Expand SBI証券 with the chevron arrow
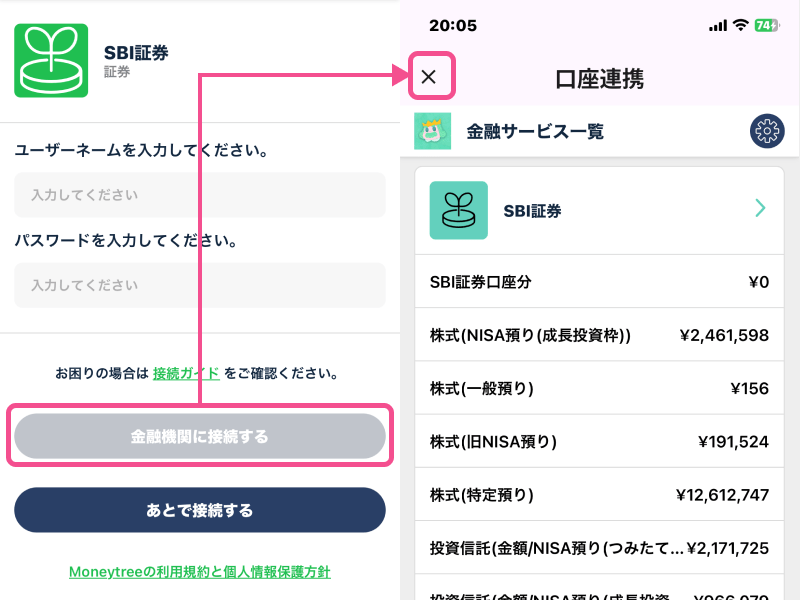Viewport: 800px width, 600px height. 760,208
